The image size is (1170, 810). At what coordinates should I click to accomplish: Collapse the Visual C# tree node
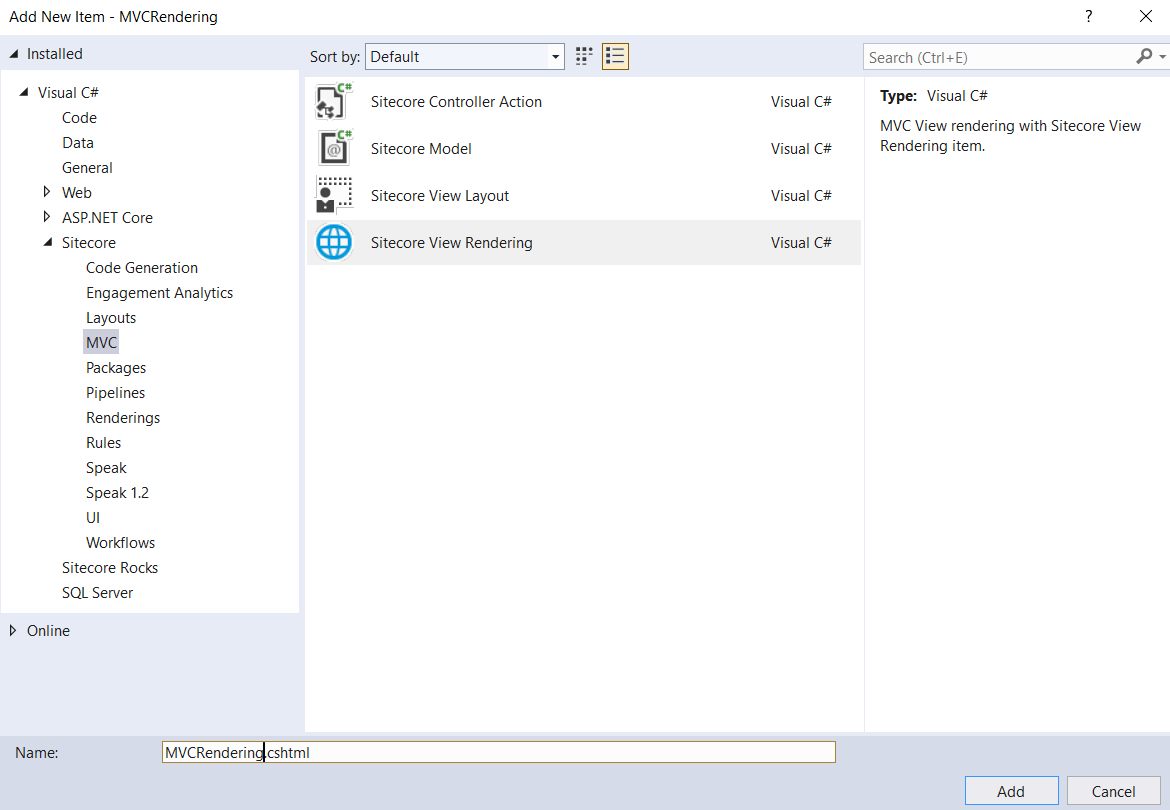point(24,92)
